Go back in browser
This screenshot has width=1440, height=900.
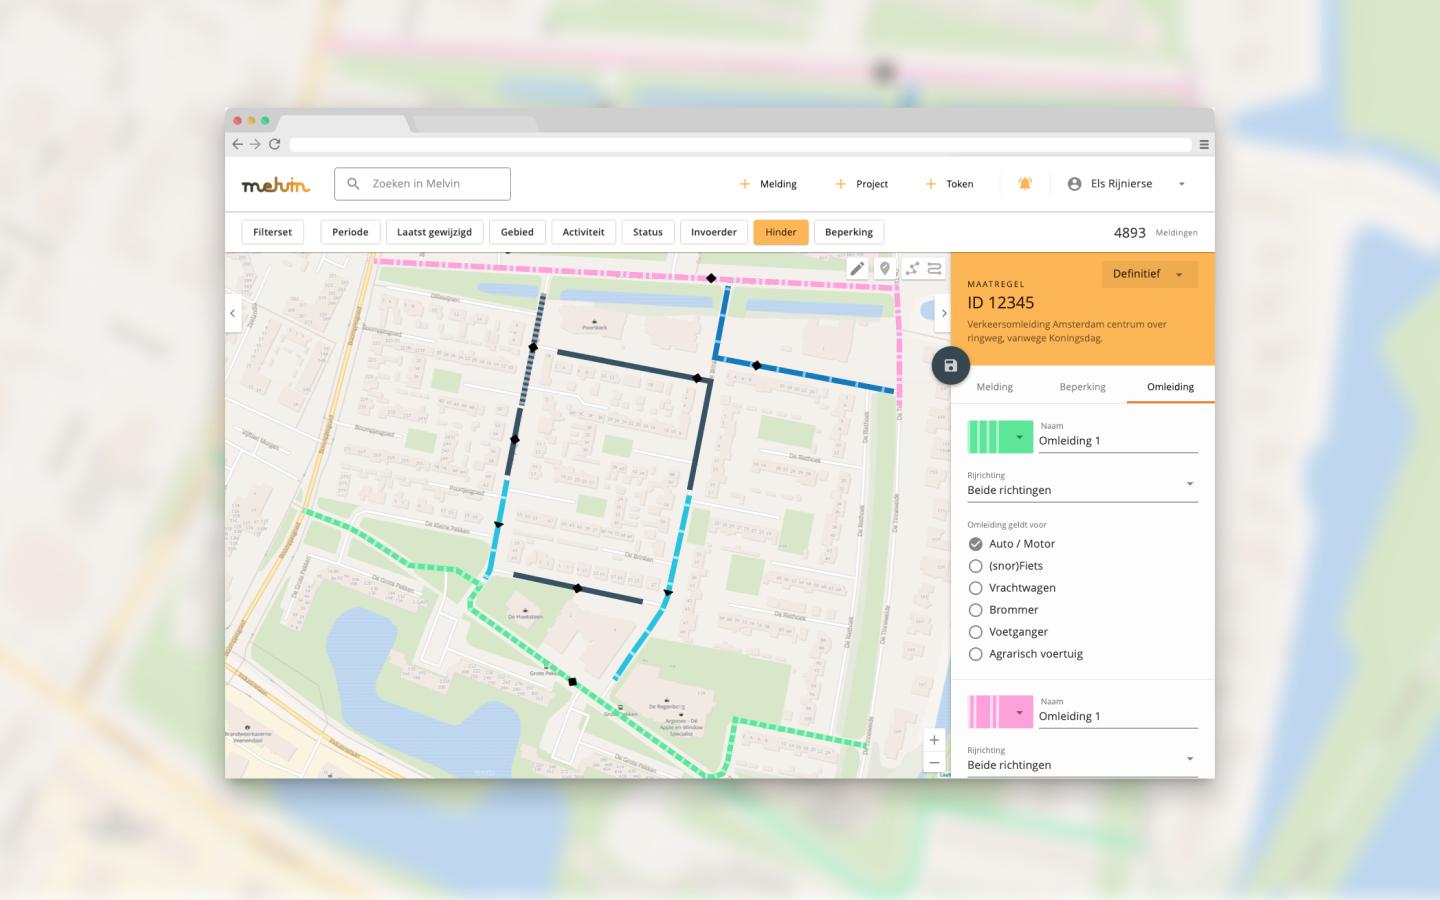click(237, 144)
